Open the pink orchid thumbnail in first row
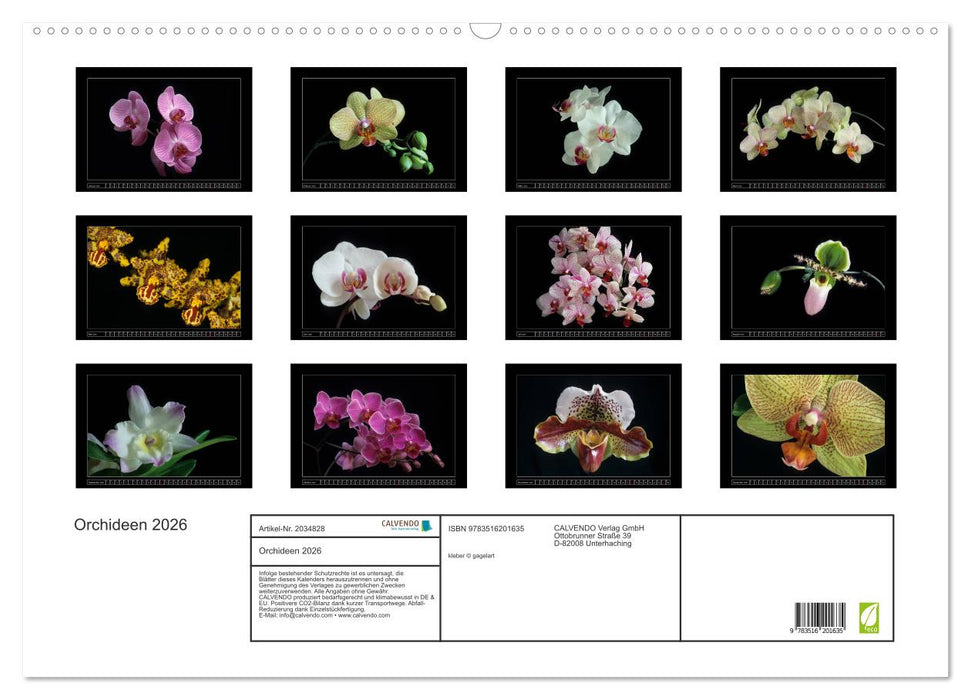971x700 pixels. [164, 129]
